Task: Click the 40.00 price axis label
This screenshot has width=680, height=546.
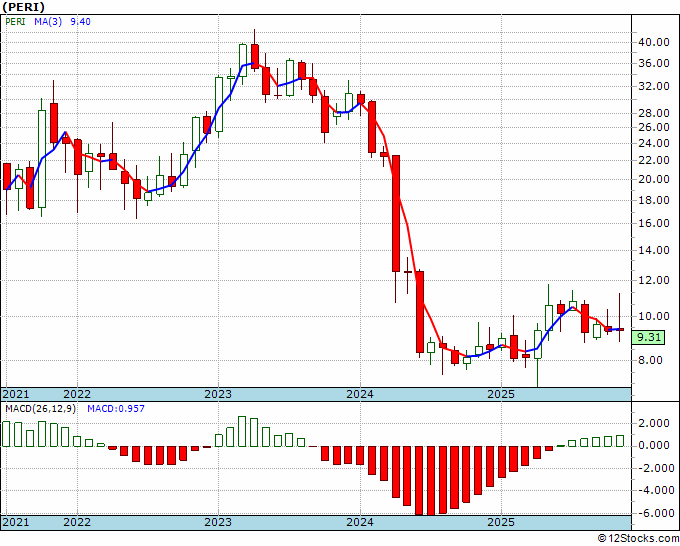Action: [654, 43]
